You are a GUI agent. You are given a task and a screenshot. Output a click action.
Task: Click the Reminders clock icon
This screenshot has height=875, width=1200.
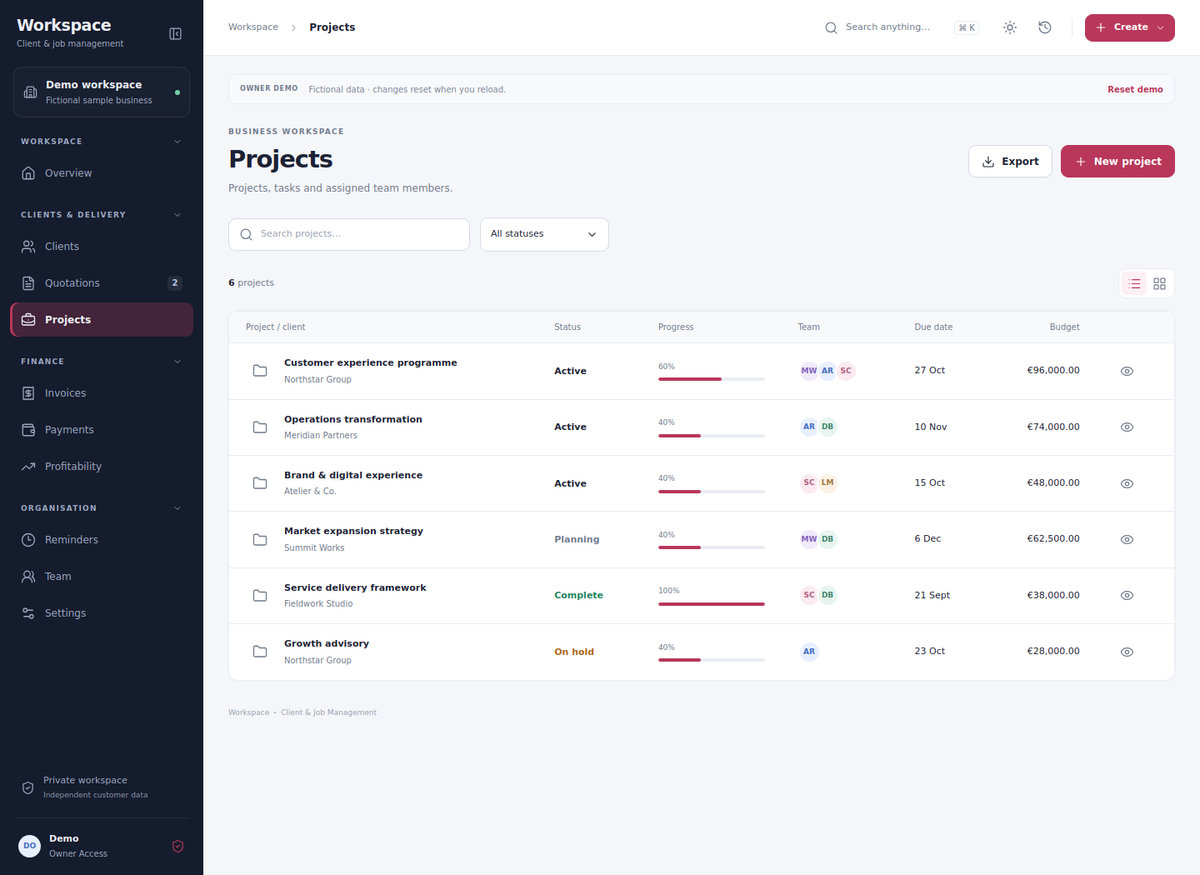[29, 540]
